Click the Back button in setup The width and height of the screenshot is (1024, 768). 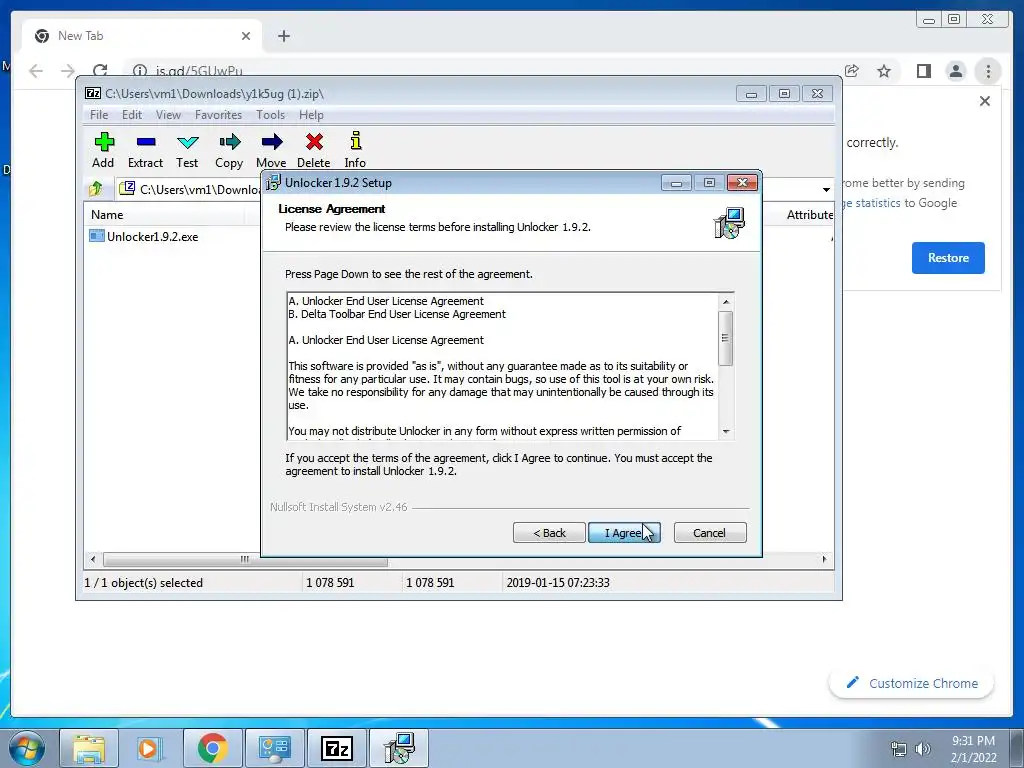(549, 533)
